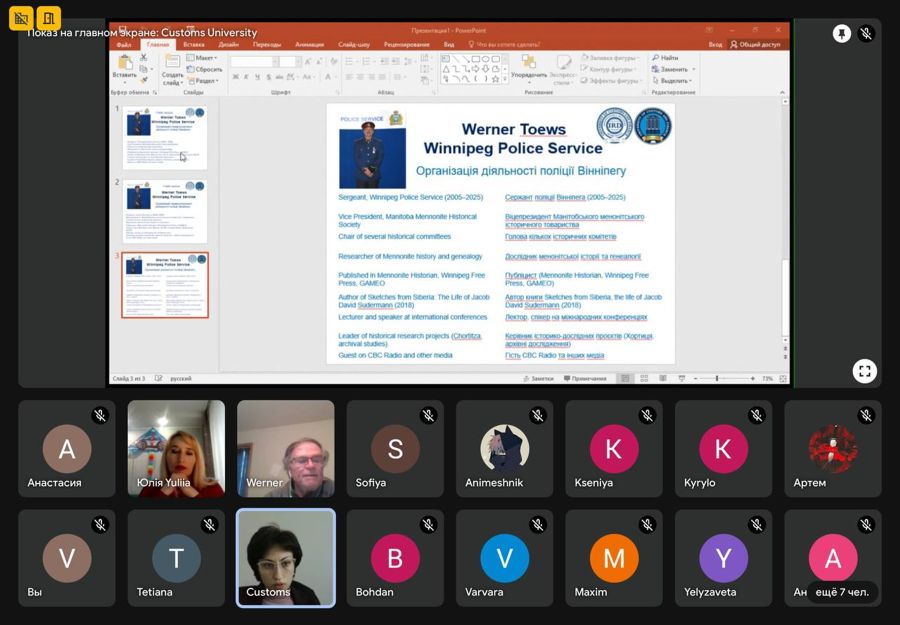Open the Transitions (Переходы) tab
The width and height of the screenshot is (900, 625).
click(x=267, y=44)
